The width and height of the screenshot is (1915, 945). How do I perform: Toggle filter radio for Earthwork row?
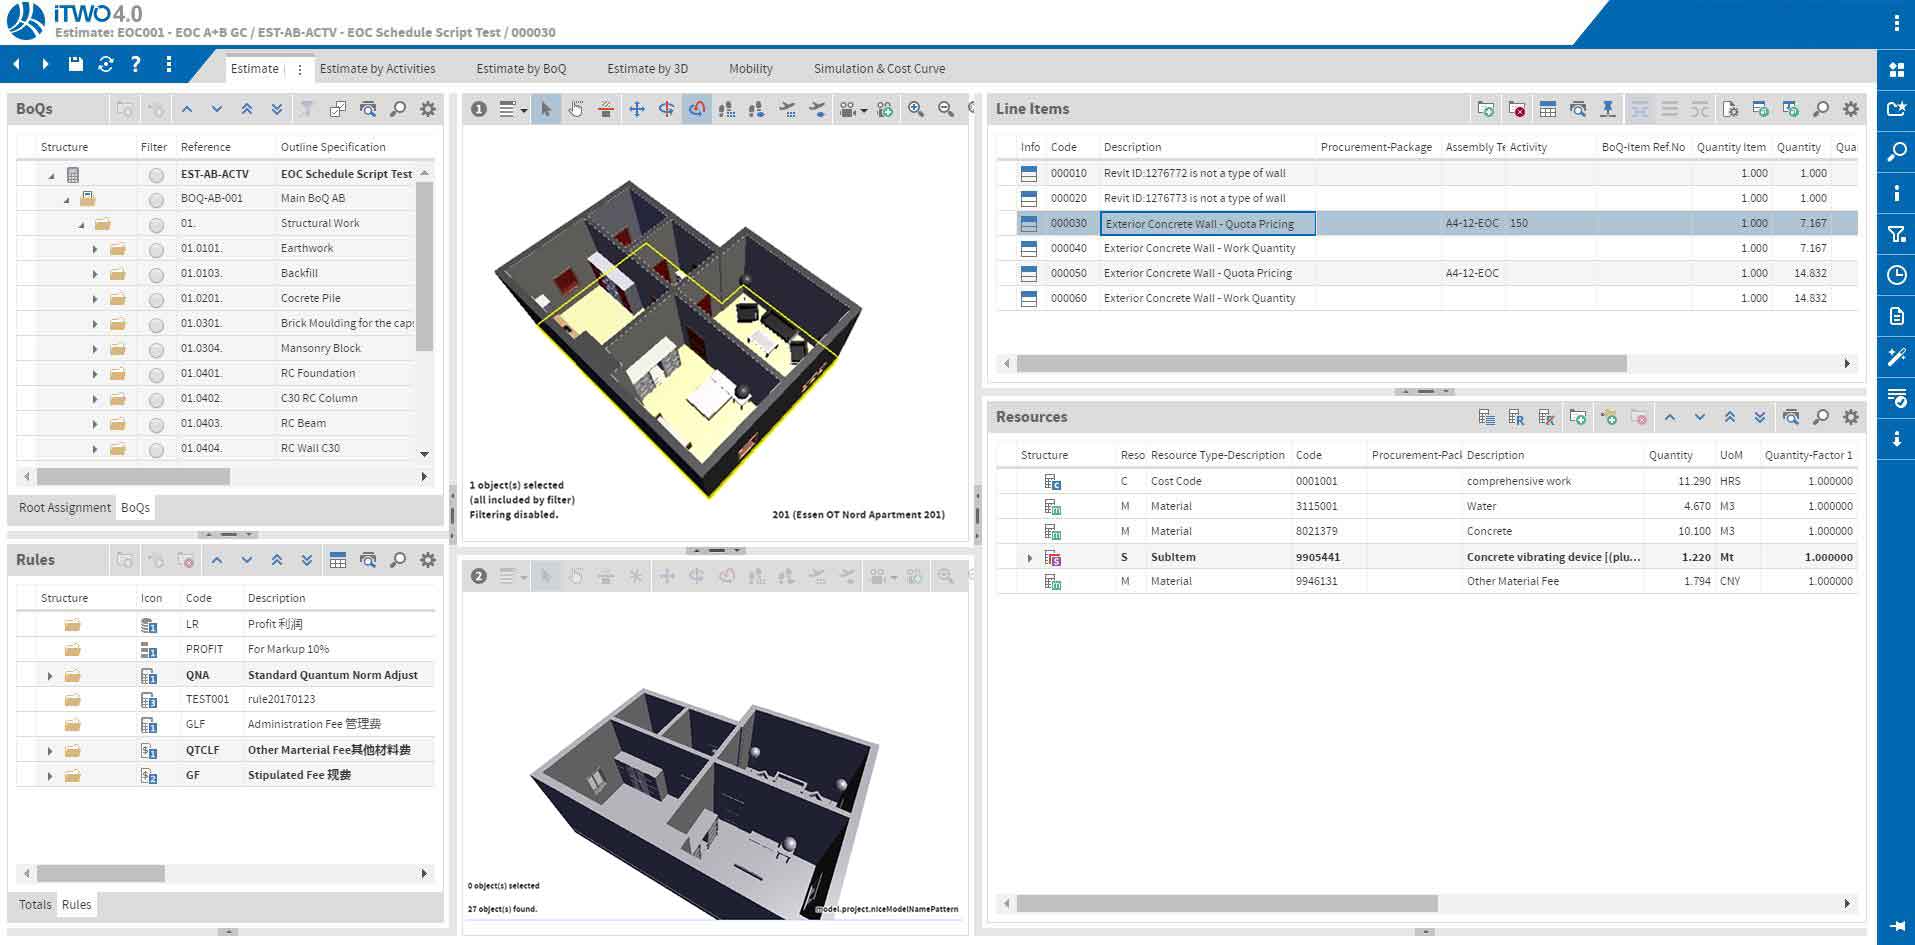[156, 249]
